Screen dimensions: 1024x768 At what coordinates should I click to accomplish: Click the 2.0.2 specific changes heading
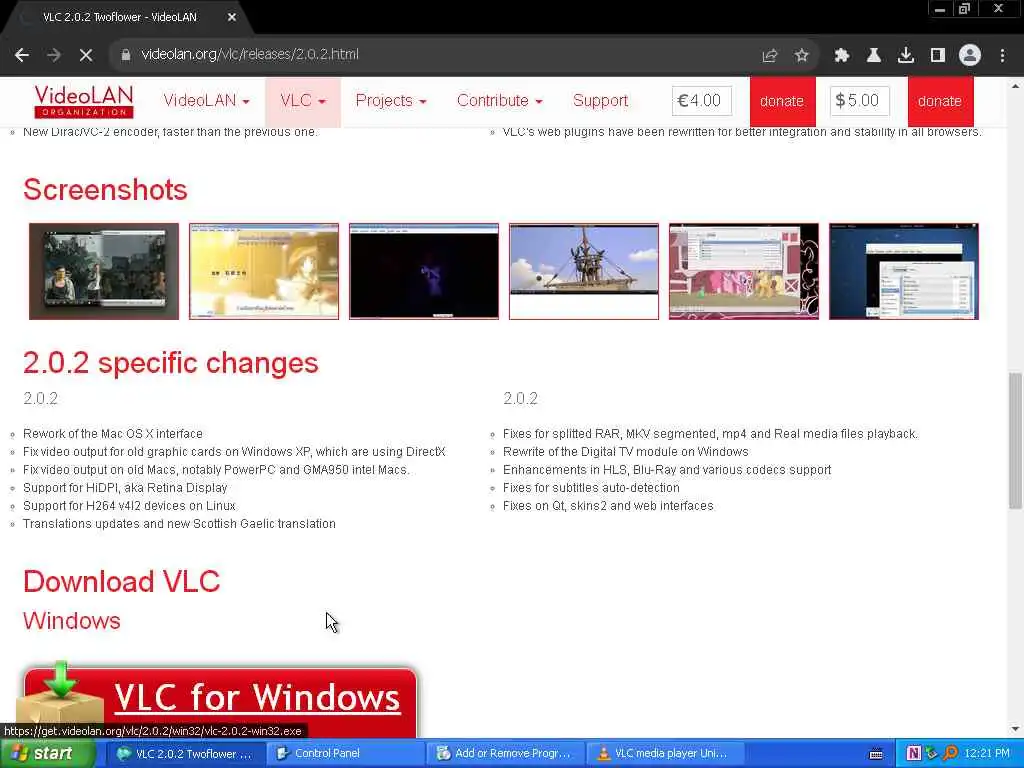[170, 364]
